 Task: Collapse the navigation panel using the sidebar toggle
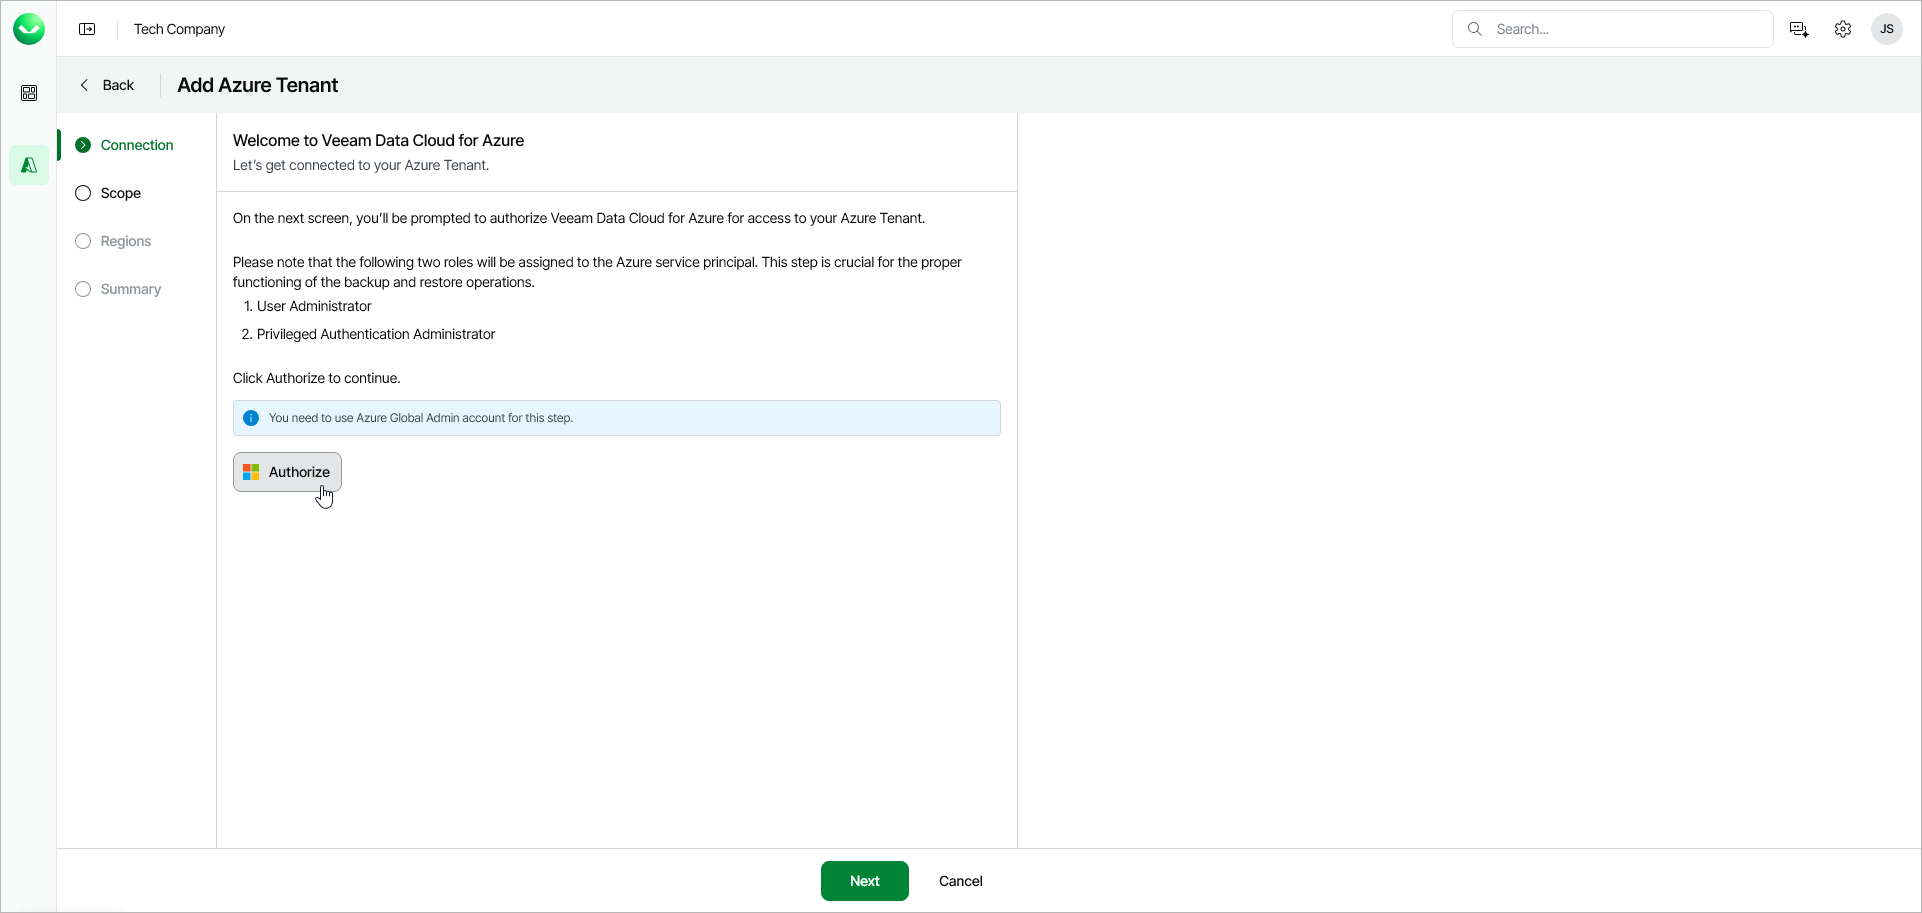point(88,28)
